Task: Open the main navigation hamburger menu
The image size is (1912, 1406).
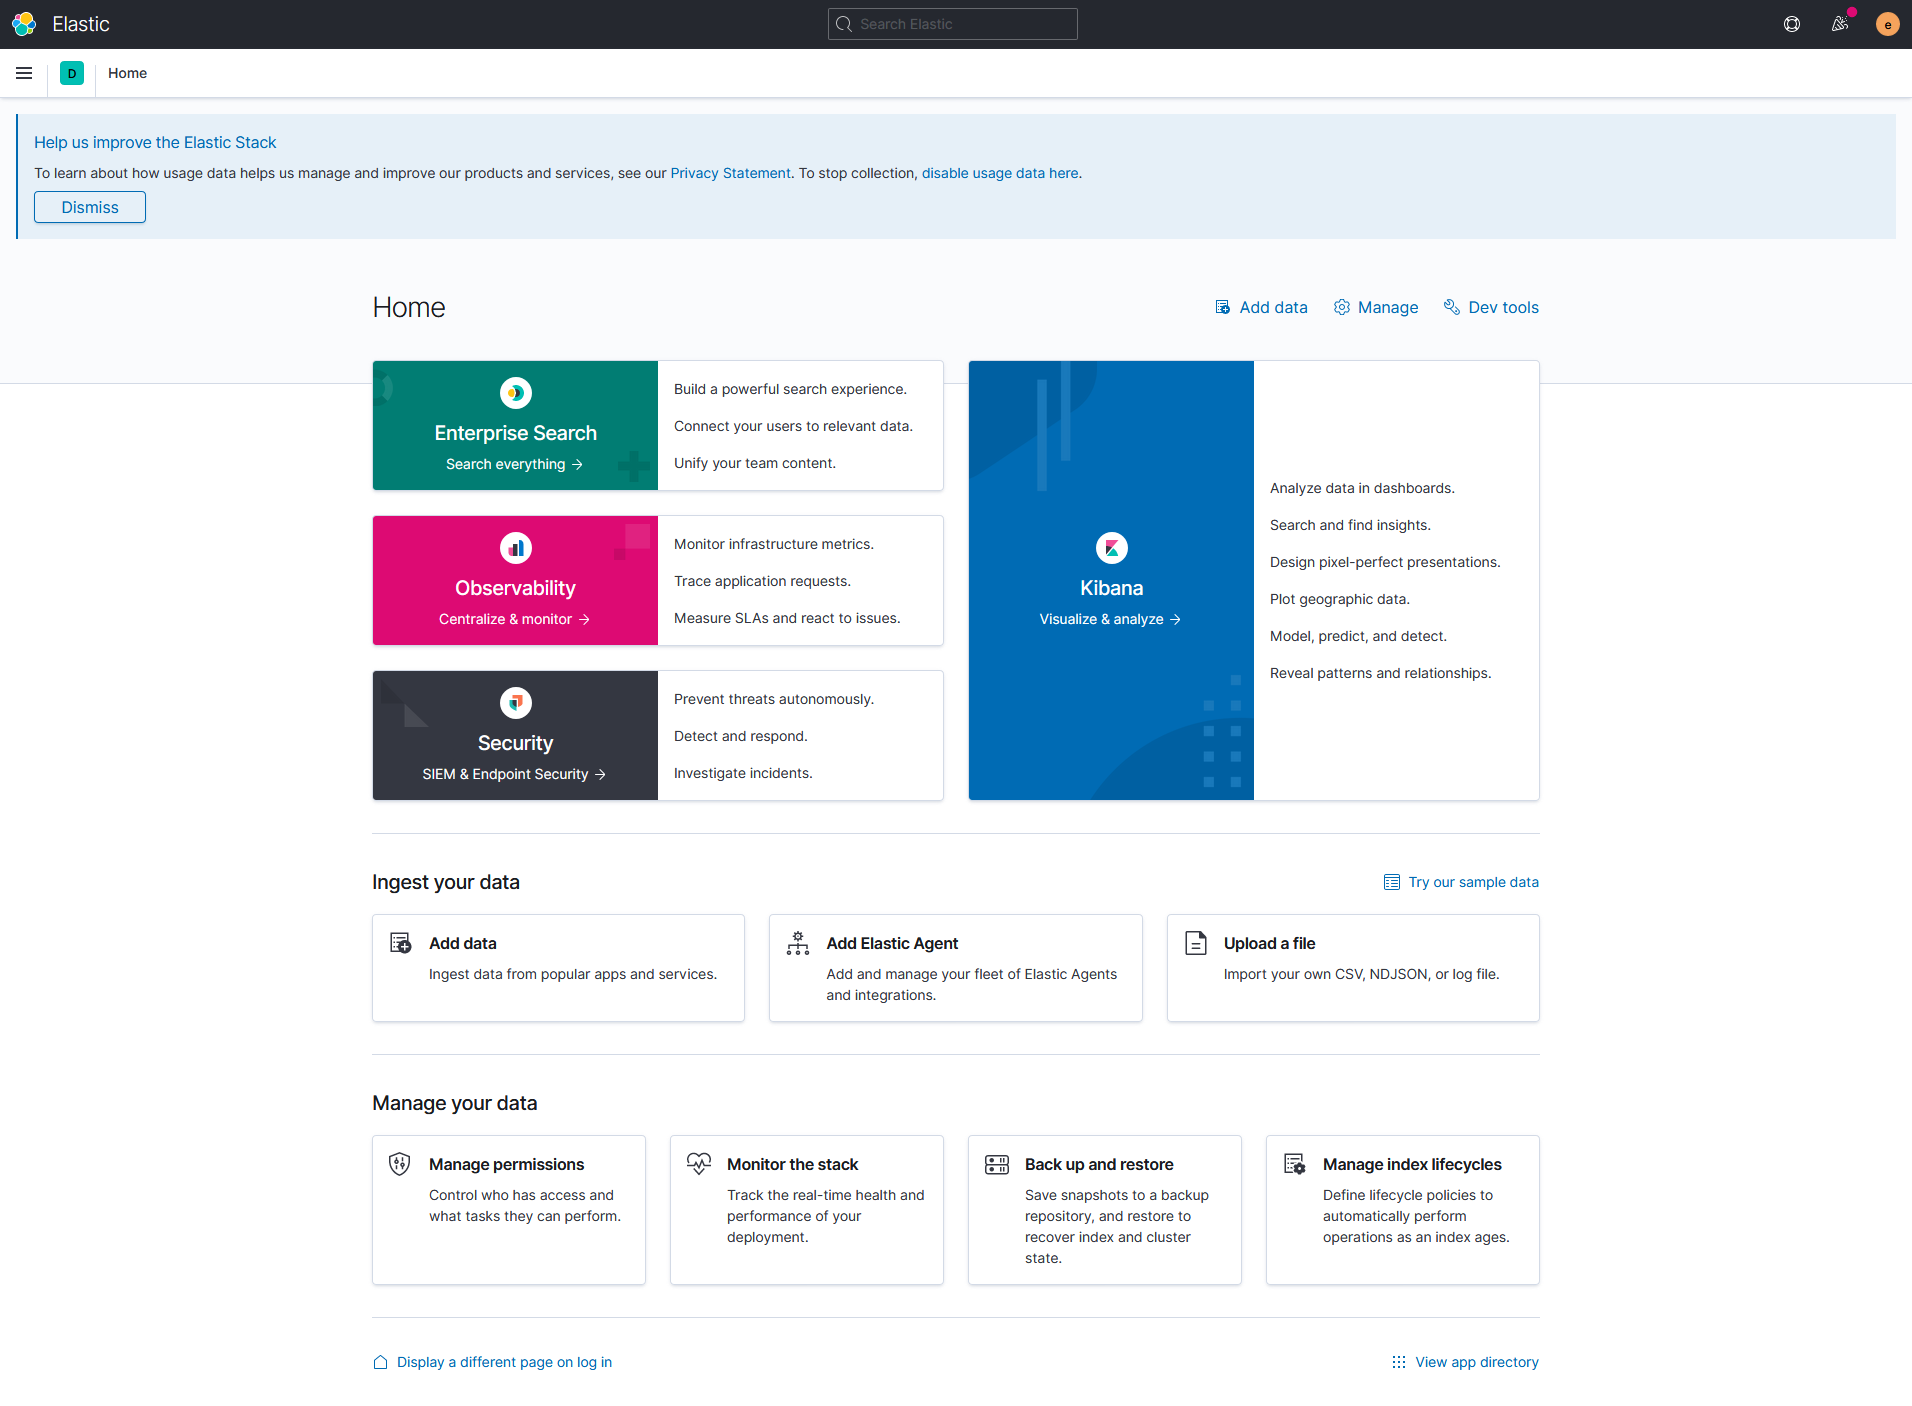Action: point(24,73)
